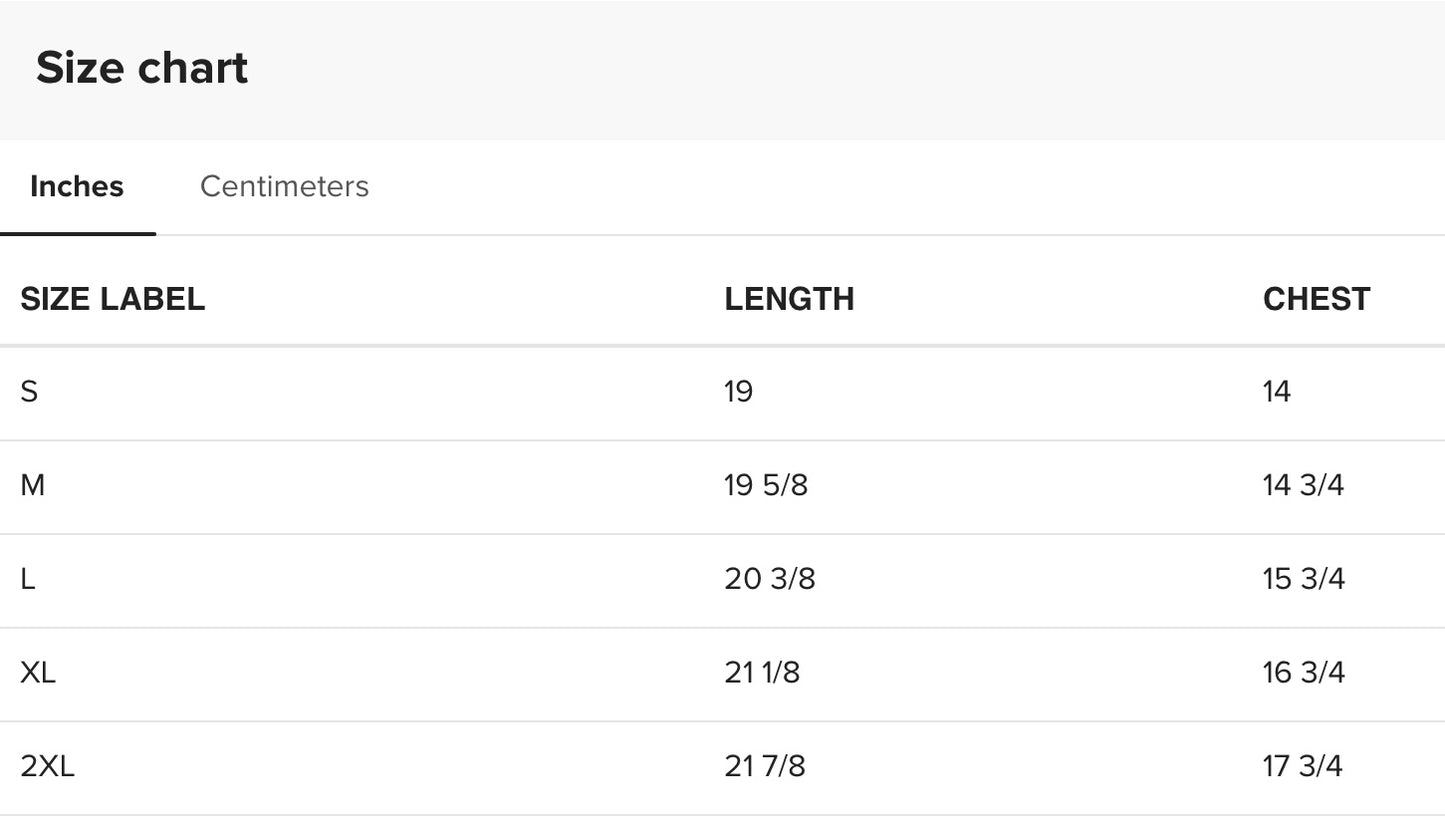
Task: Click the 14 3/4 chest value
Action: click(x=1303, y=485)
